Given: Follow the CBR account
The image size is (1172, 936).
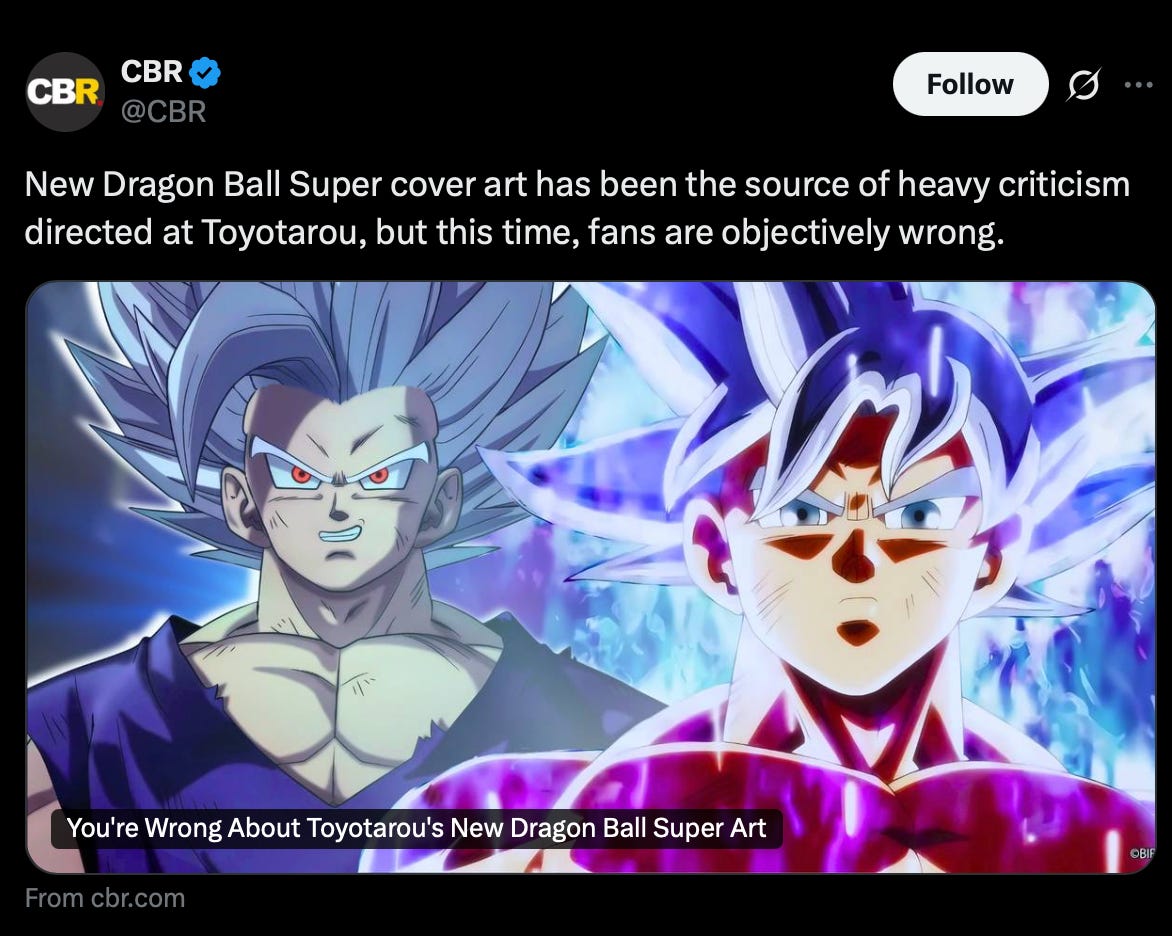Looking at the screenshot, I should tap(970, 84).
